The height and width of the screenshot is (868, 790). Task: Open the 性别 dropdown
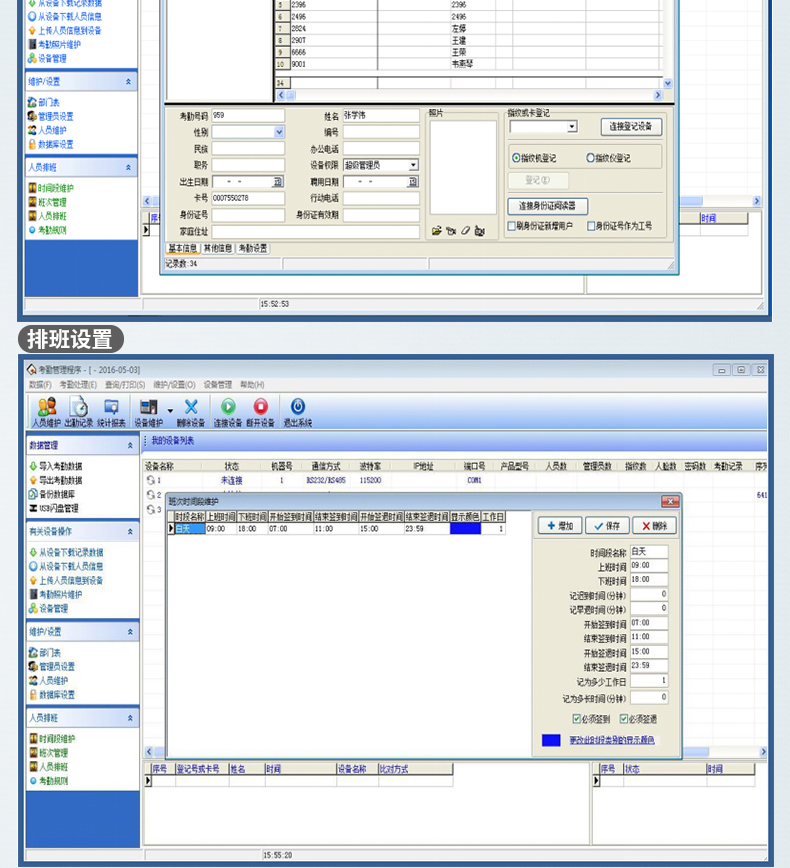coord(279,132)
